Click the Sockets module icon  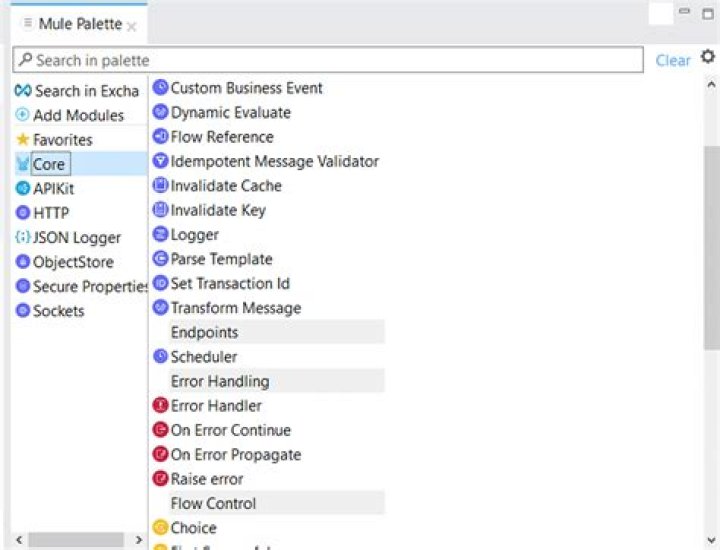click(22, 310)
